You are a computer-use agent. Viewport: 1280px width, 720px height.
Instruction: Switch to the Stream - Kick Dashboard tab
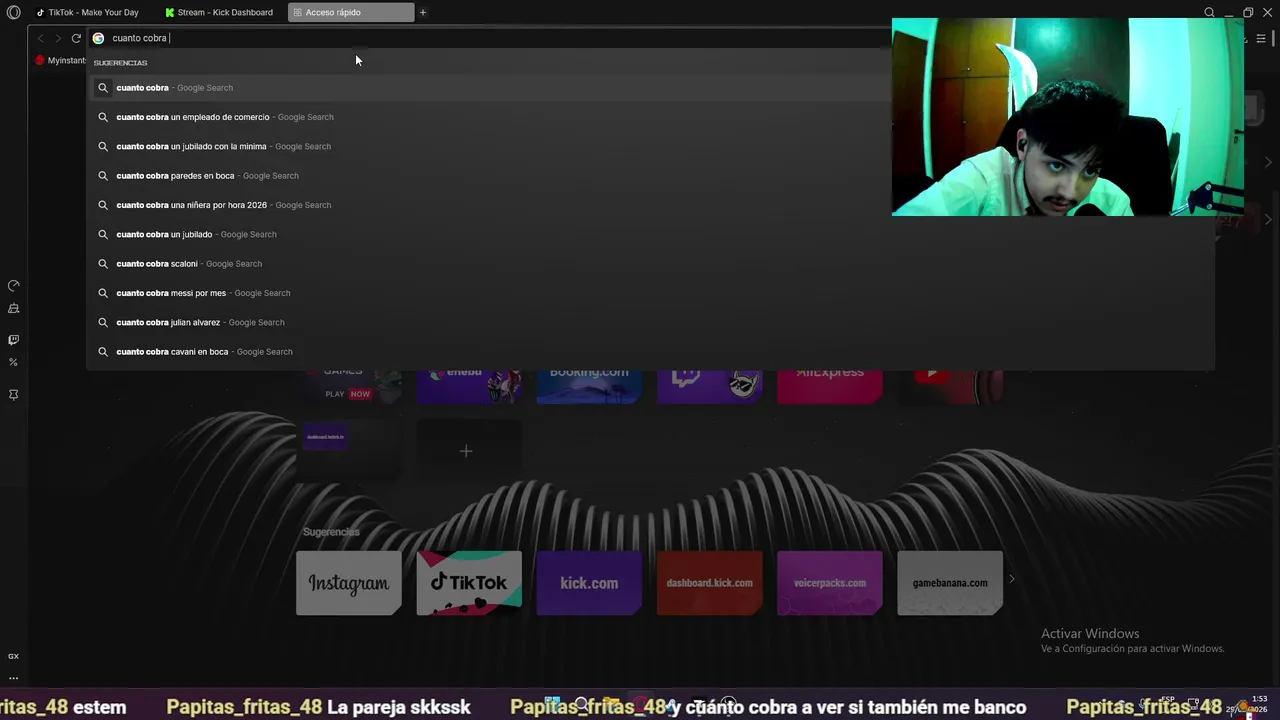tap(222, 12)
